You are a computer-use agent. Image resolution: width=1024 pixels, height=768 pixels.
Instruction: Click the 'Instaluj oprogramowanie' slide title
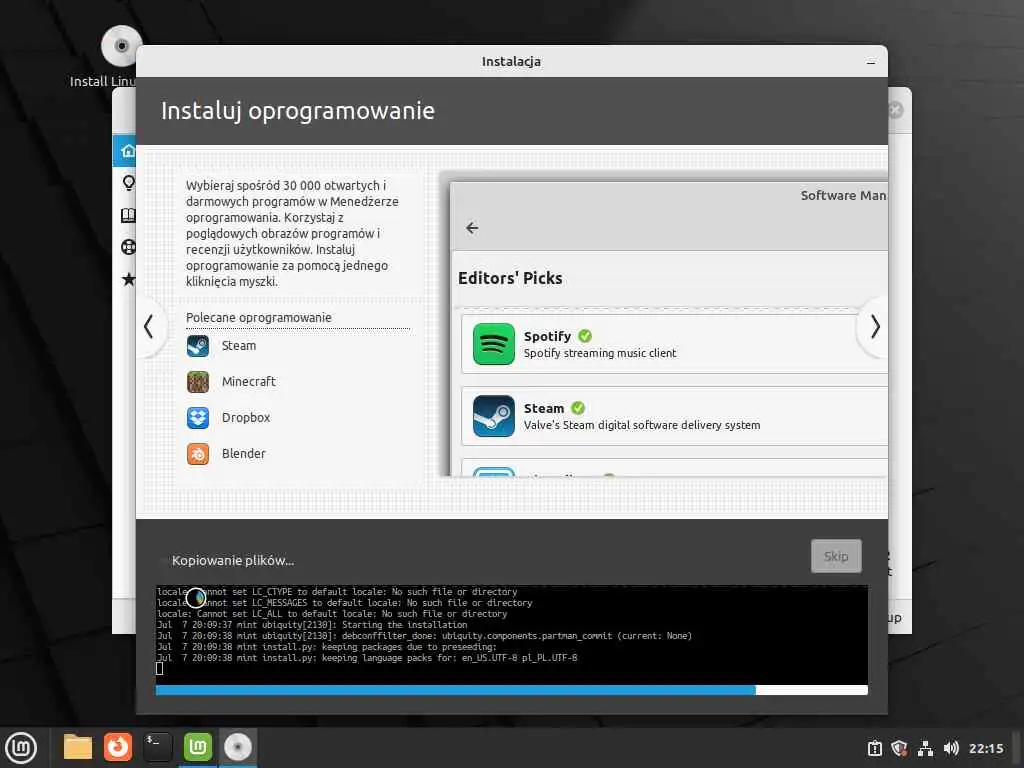(x=298, y=111)
